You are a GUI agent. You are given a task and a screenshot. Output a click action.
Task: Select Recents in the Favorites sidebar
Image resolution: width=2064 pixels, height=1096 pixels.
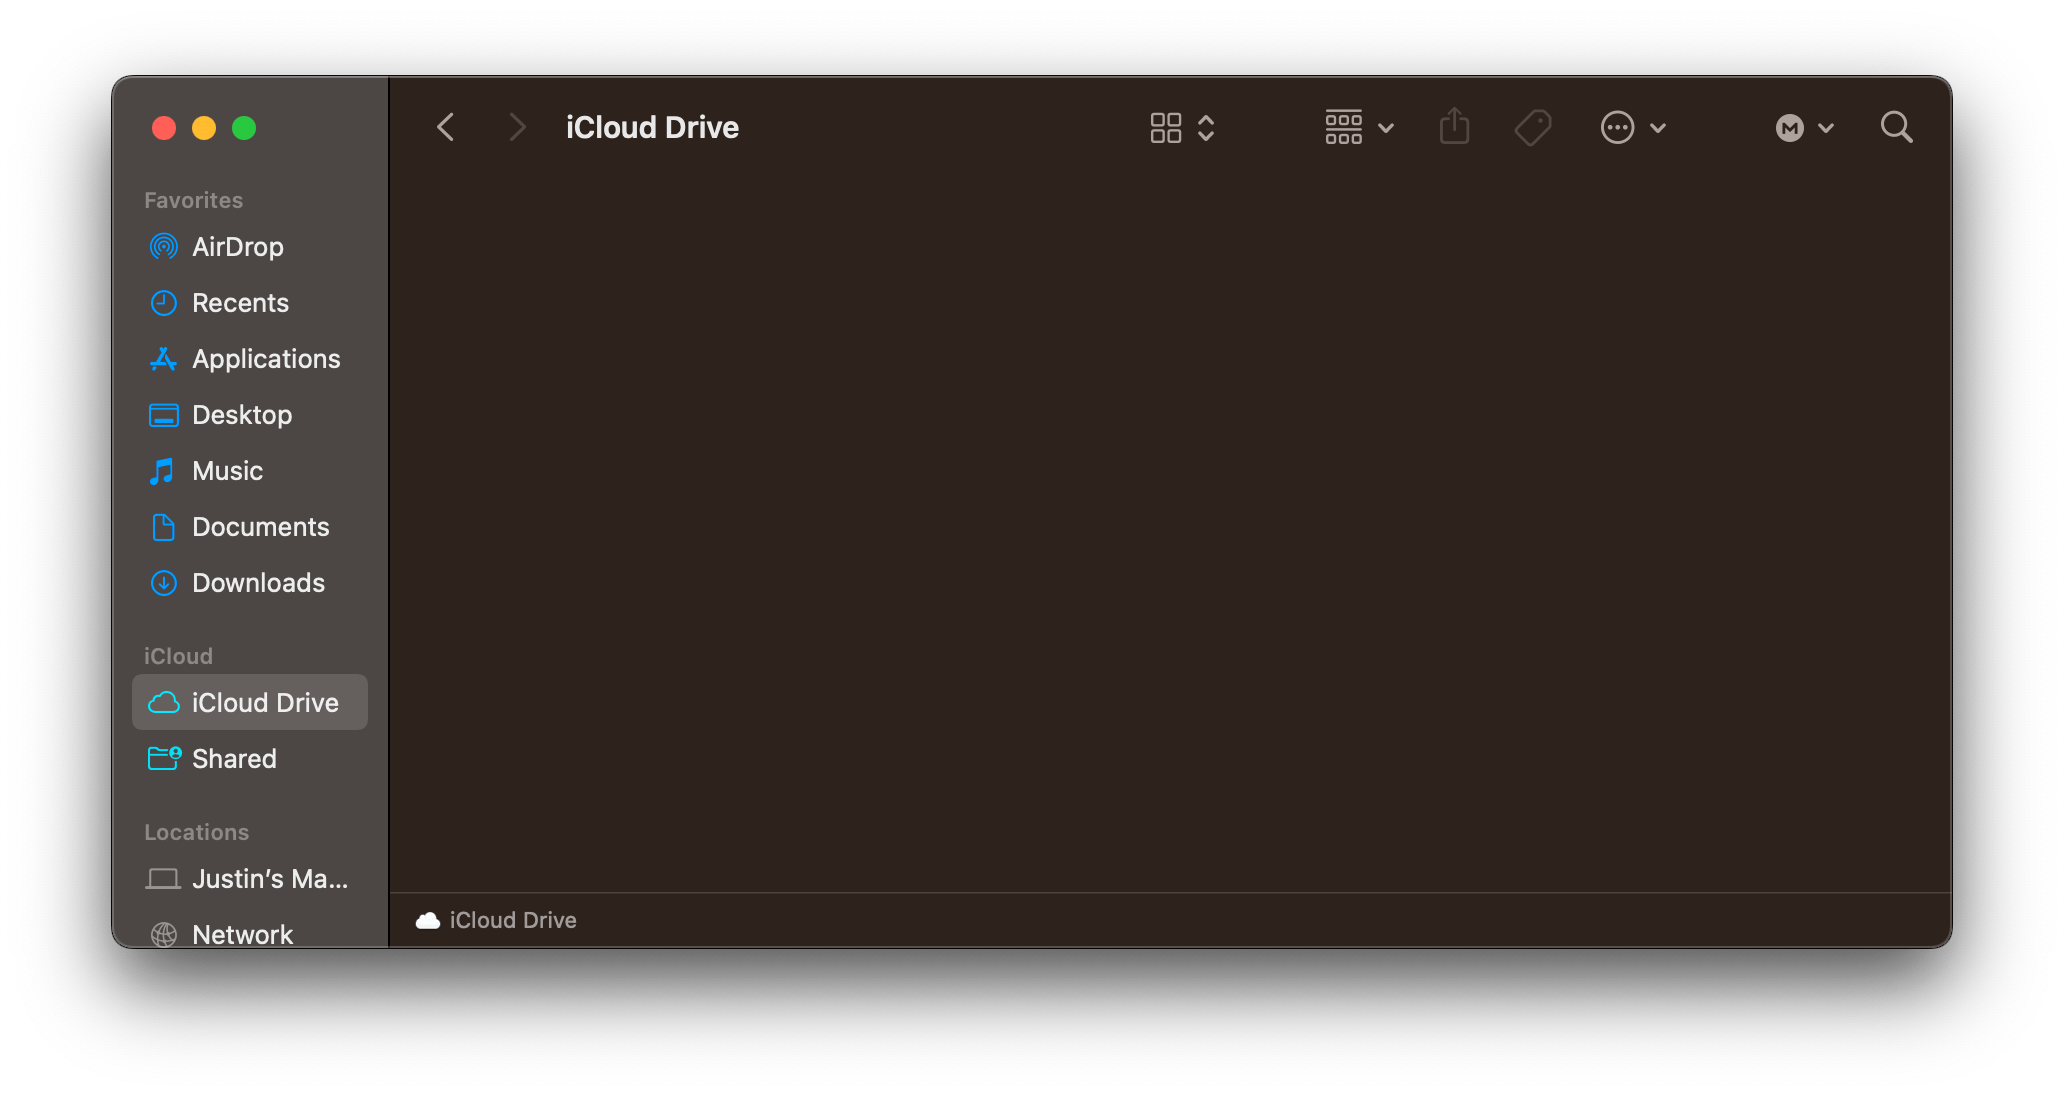pos(240,302)
